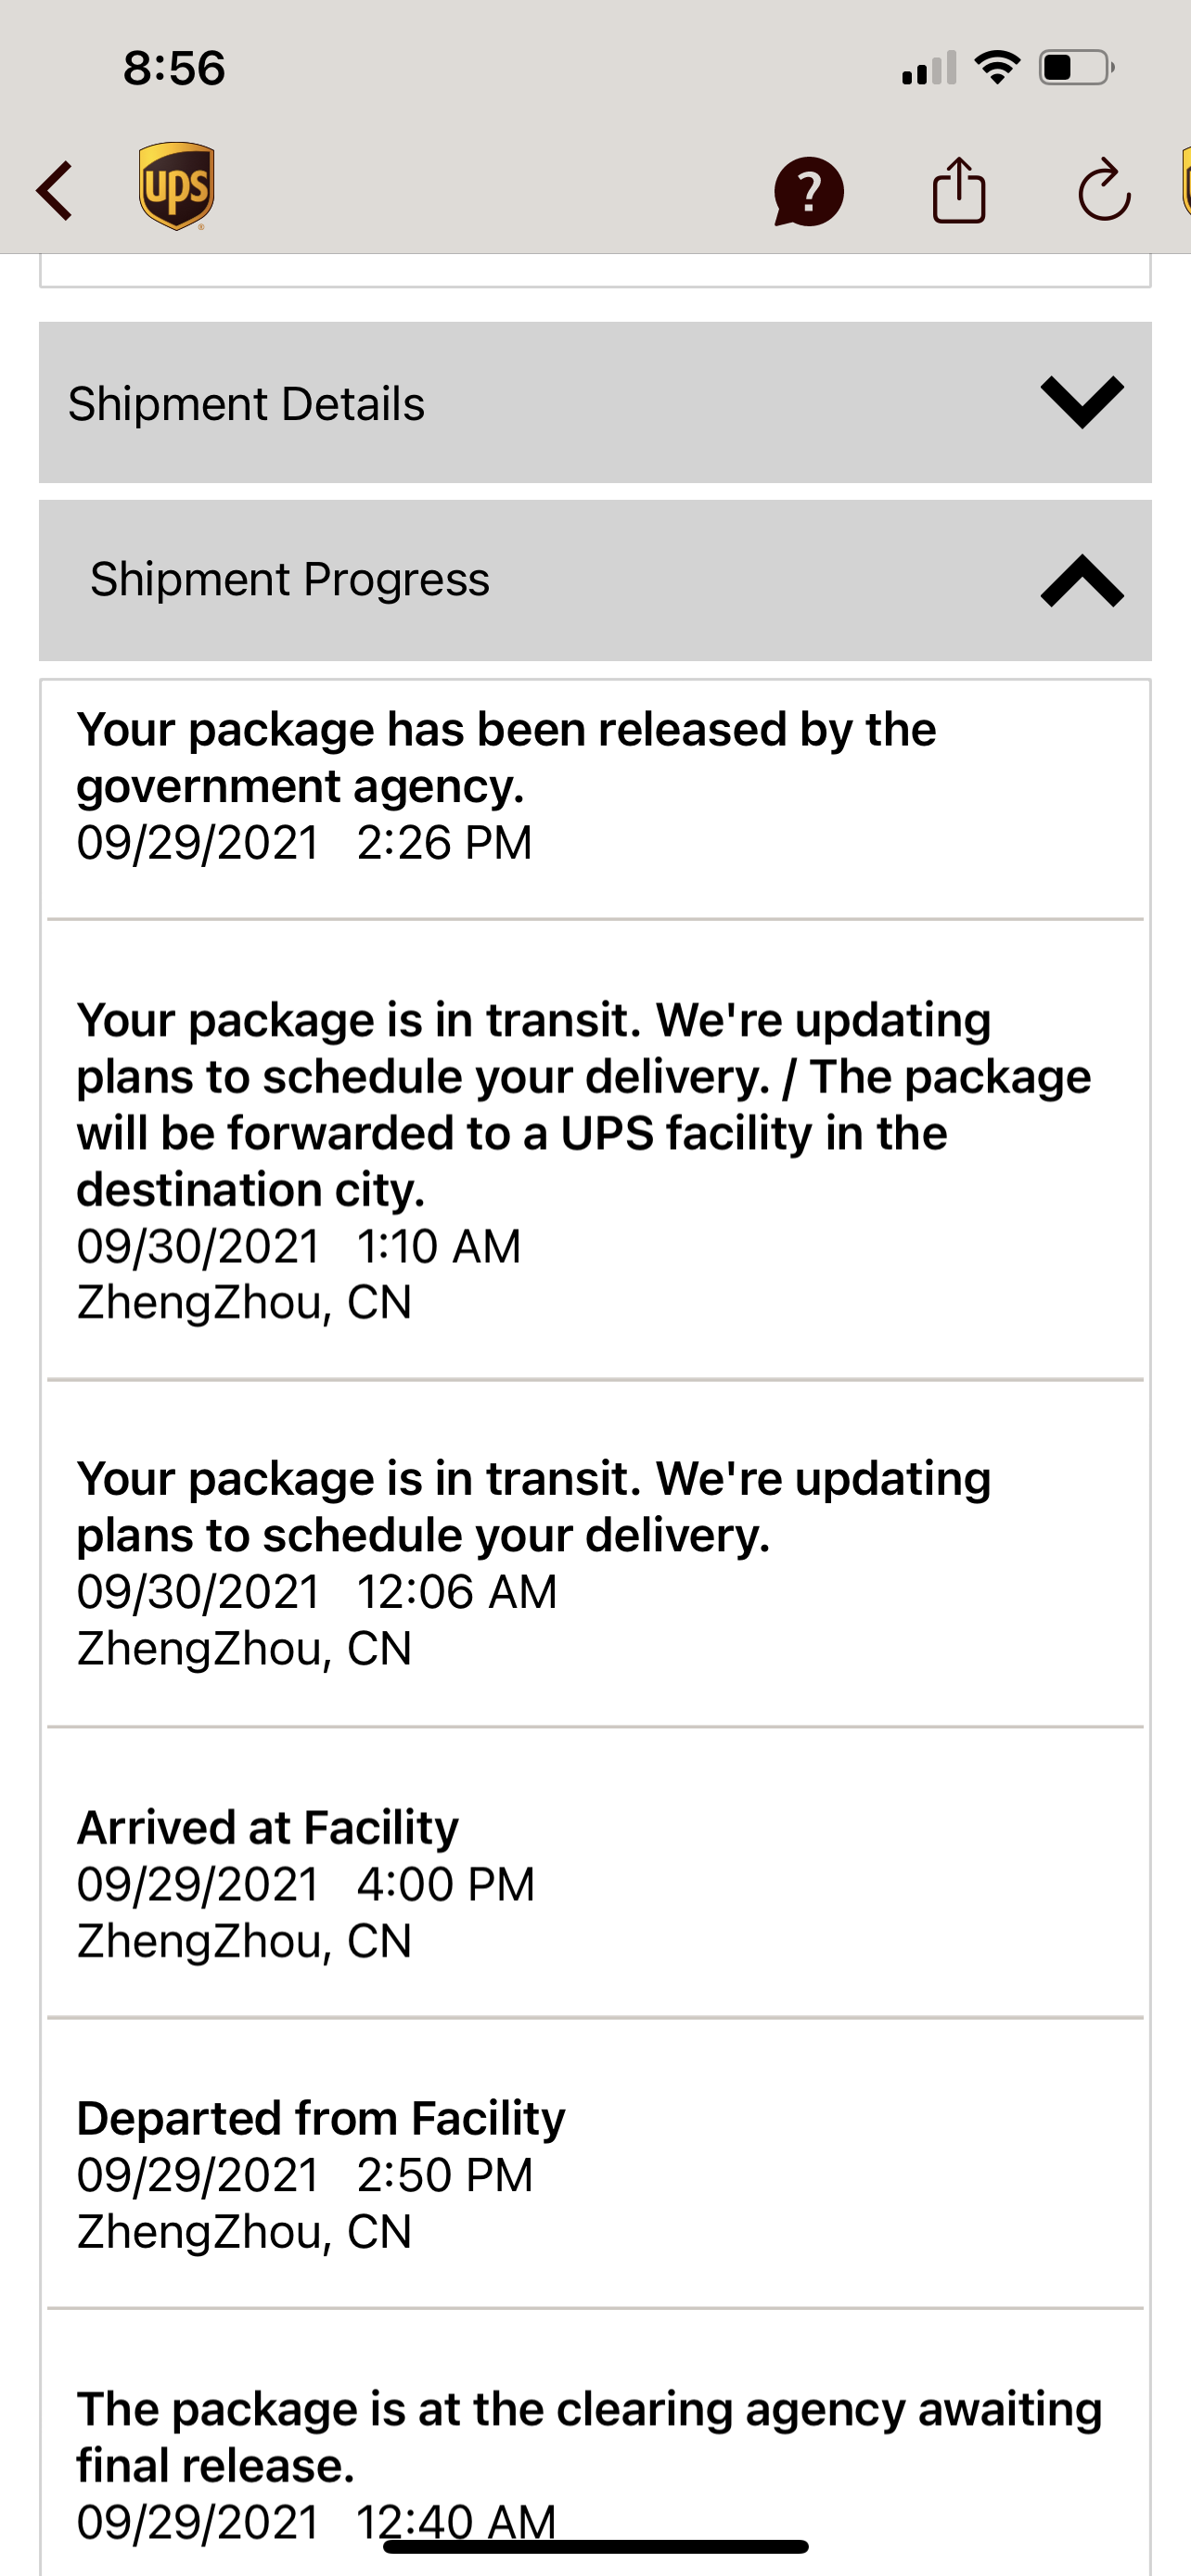This screenshot has height=2576, width=1191.
Task: Expand Shipment Details chevron
Action: pos(1082,402)
